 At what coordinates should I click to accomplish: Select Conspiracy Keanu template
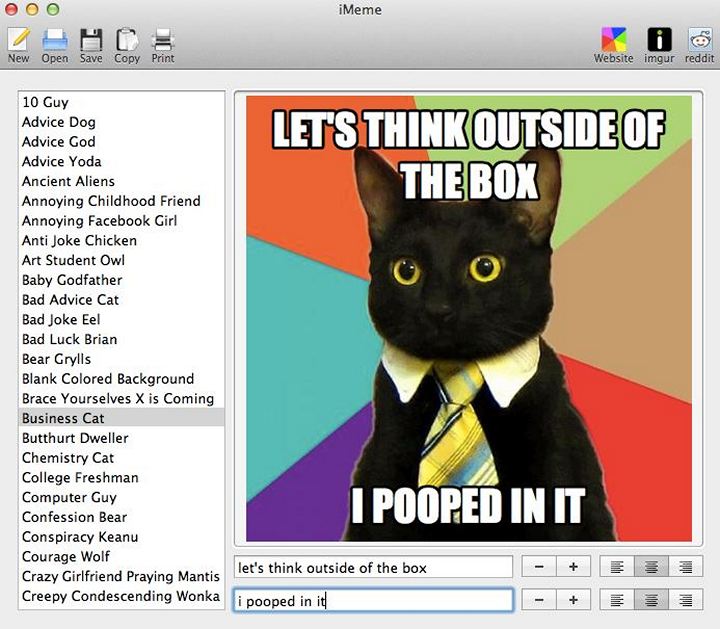click(x=122, y=536)
